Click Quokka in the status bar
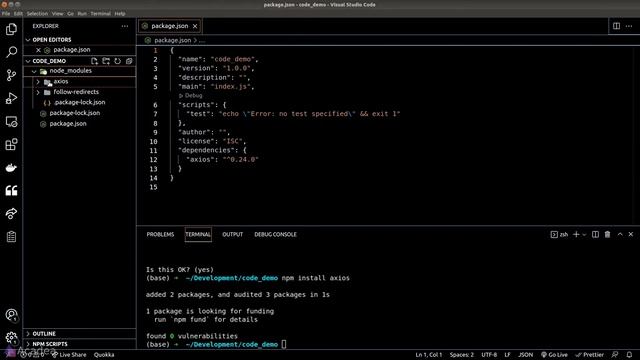Viewport: 640px width, 360px height. click(x=104, y=355)
